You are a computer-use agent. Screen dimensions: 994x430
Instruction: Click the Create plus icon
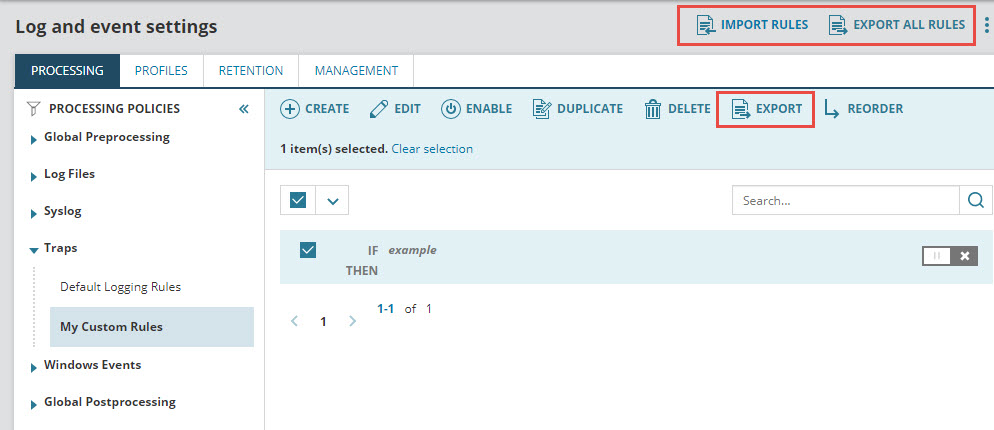(x=289, y=109)
